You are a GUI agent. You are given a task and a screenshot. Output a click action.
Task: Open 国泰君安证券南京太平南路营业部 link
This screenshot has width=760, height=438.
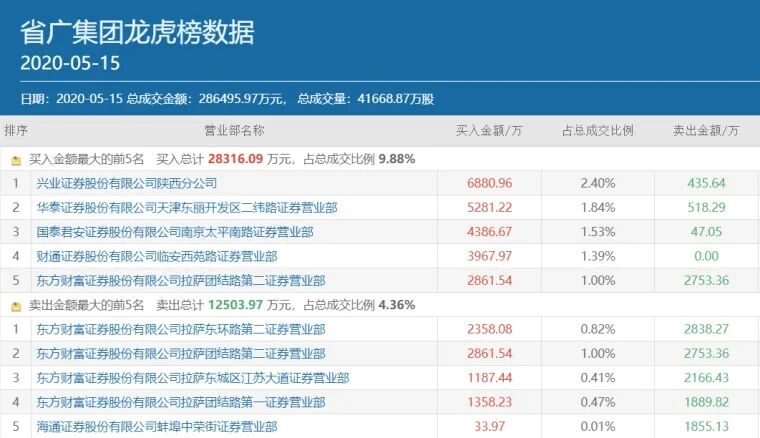tap(174, 232)
